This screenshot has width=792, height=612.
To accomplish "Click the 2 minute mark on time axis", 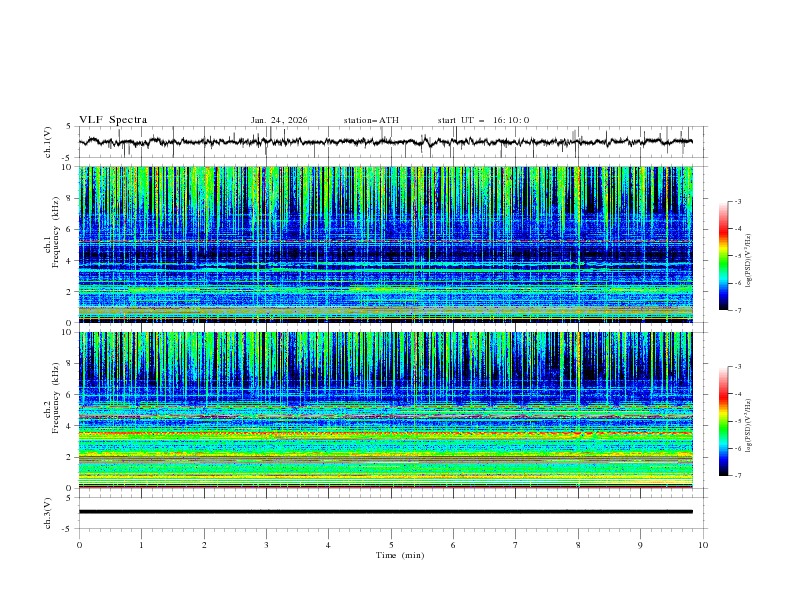I will pyautogui.click(x=204, y=544).
